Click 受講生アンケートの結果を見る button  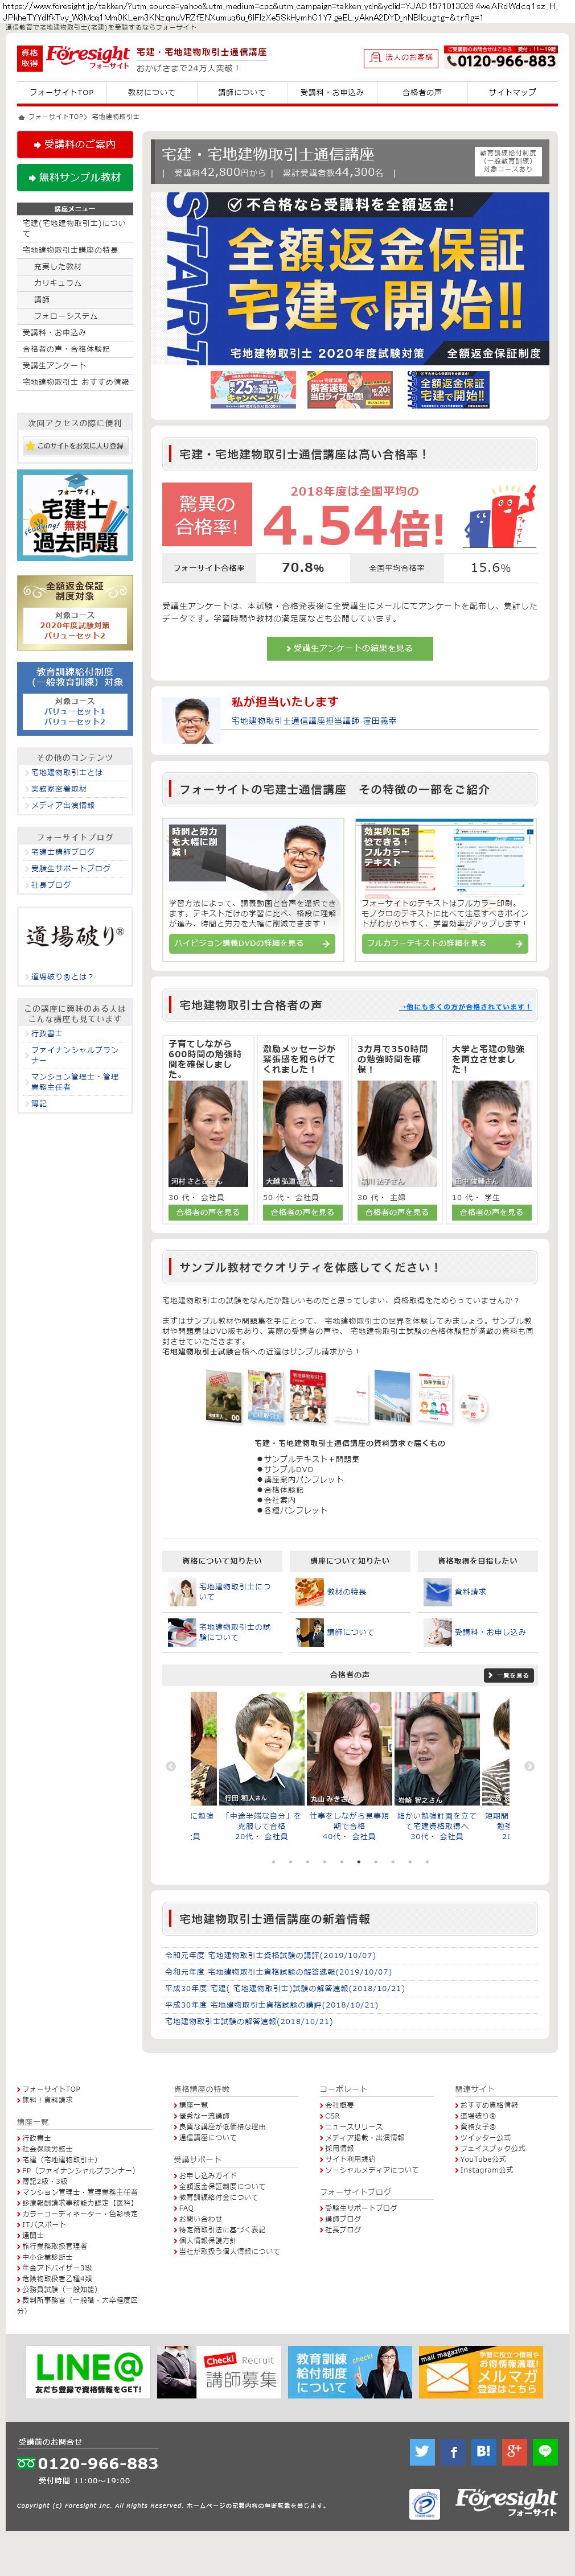(350, 648)
